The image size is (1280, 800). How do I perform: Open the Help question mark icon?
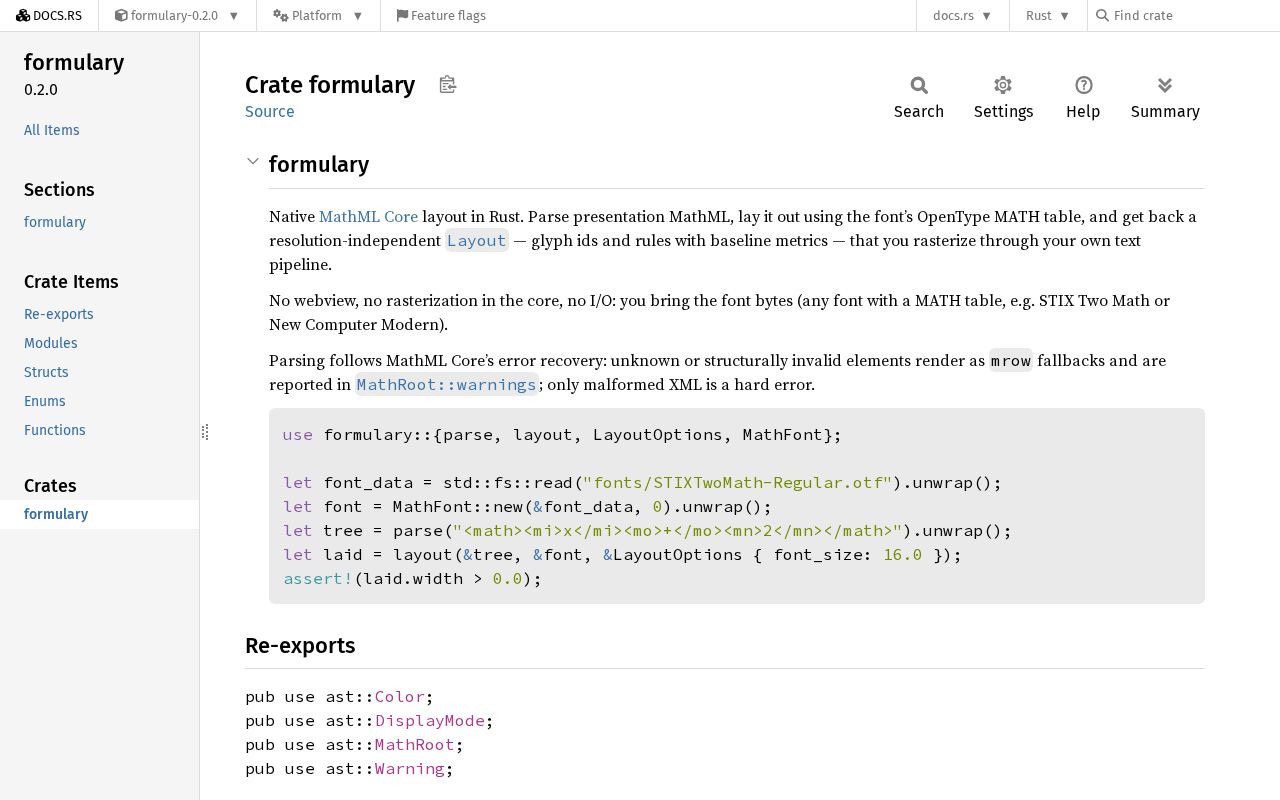[x=1083, y=85]
